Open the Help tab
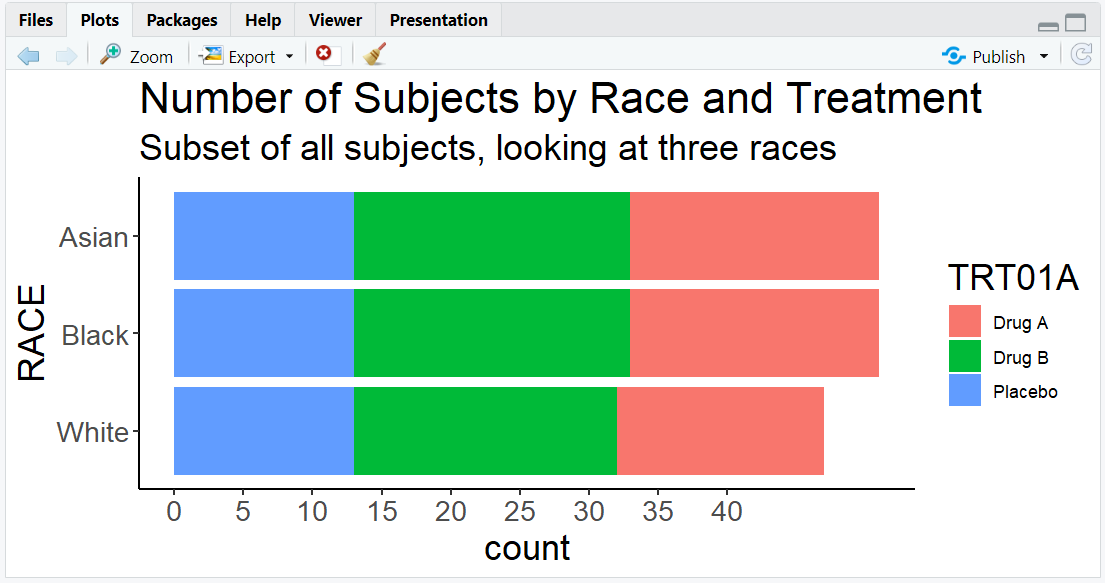 (x=262, y=20)
